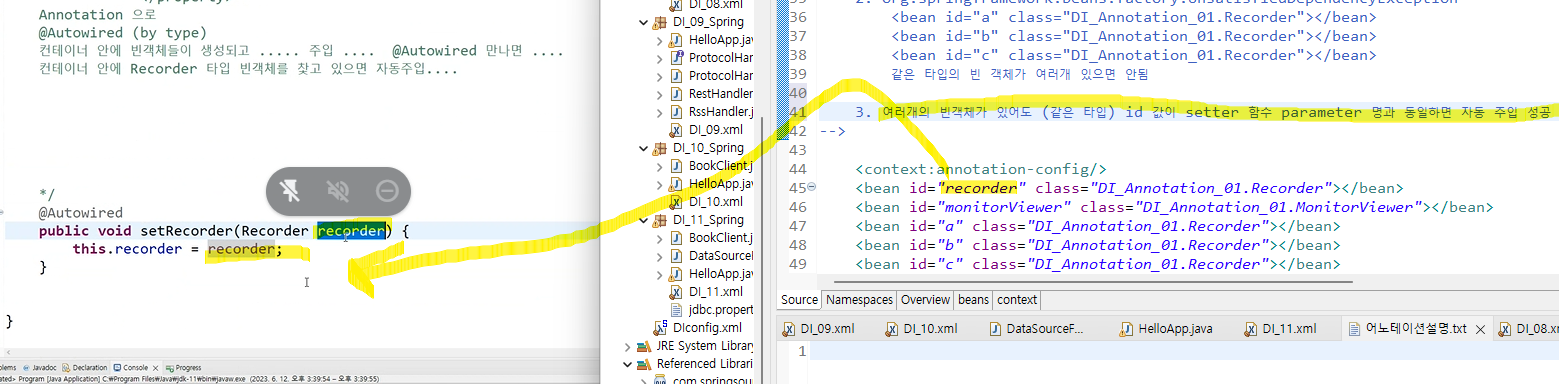The height and width of the screenshot is (384, 1559).
Task: Click the muted speaker icon on floating toolbar
Action: pos(338,191)
